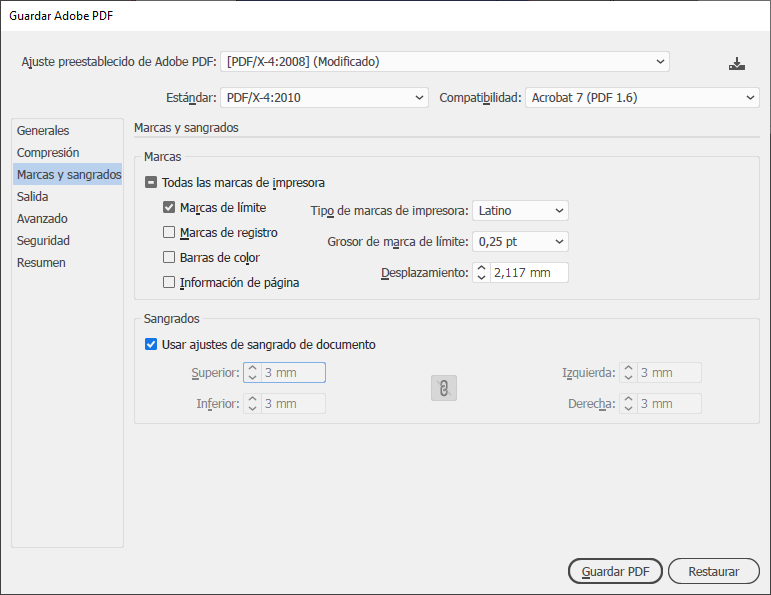Select Resumen in the sidebar
This screenshot has height=595, width=771.
click(x=67, y=263)
